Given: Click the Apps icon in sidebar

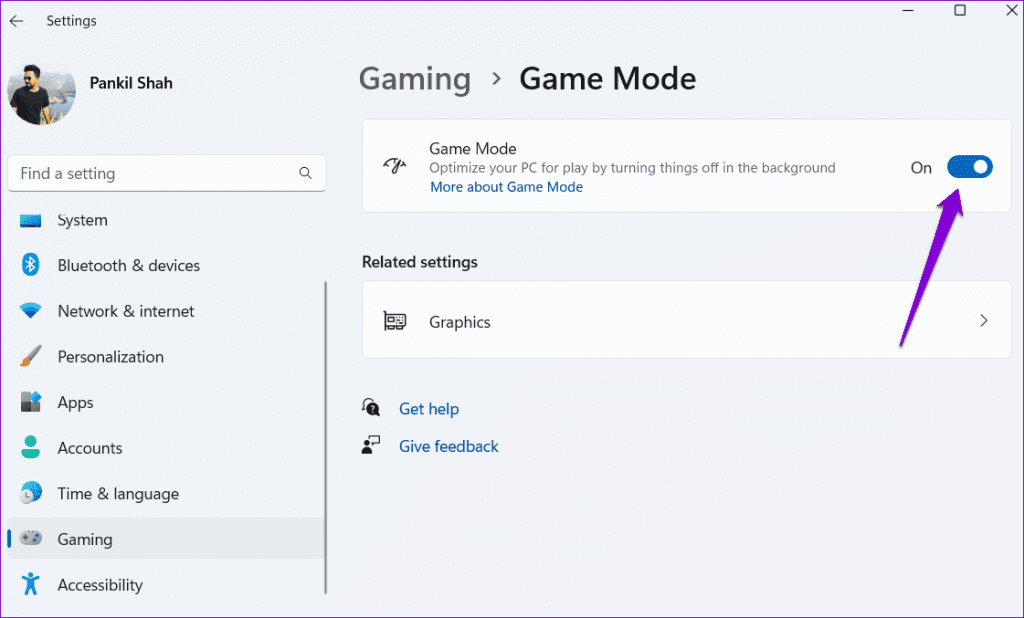Looking at the screenshot, I should point(31,402).
